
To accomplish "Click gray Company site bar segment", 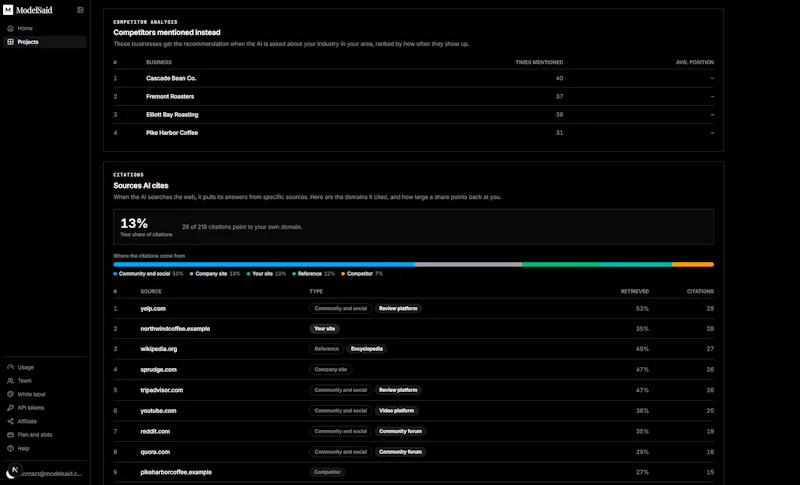I will coord(468,265).
